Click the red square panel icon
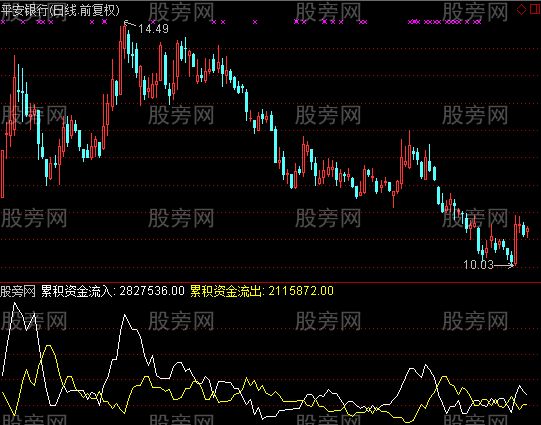The image size is (541, 425). 535,9
